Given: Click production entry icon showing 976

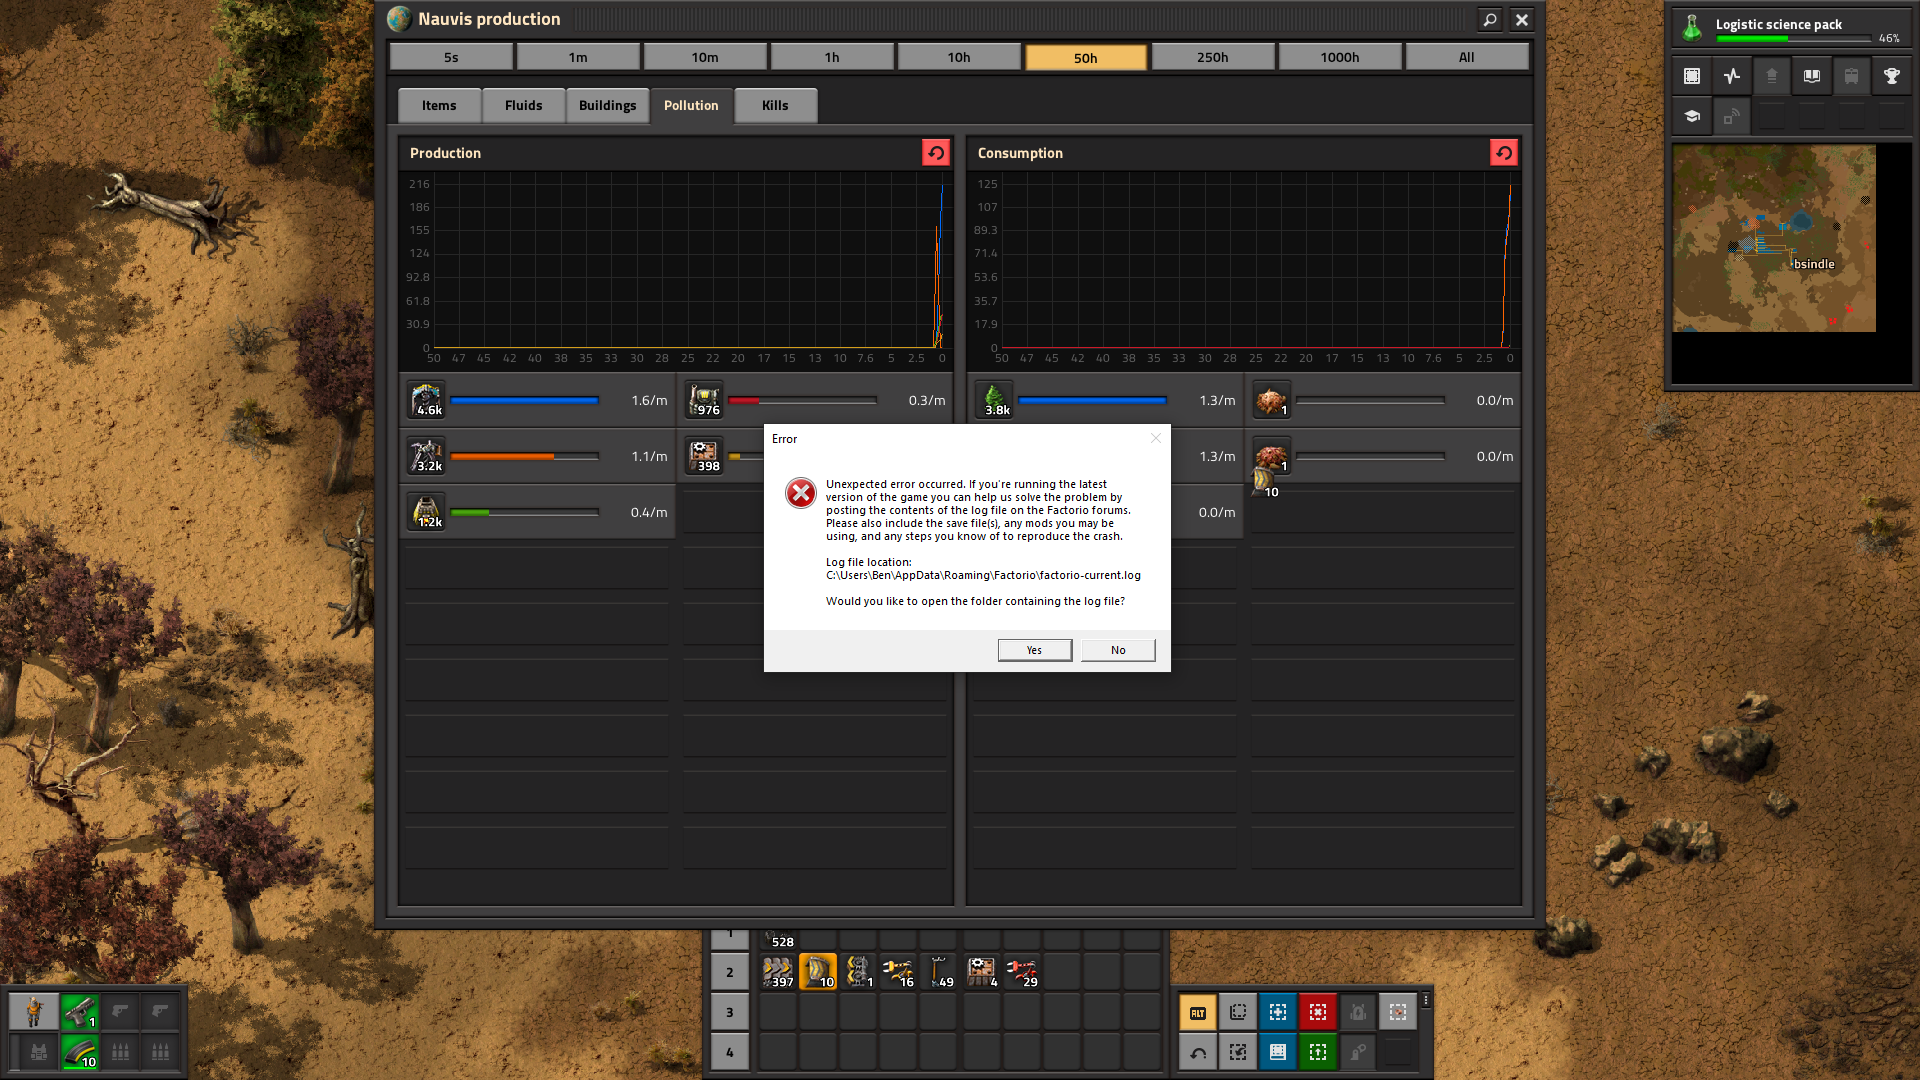Looking at the screenshot, I should 705,400.
